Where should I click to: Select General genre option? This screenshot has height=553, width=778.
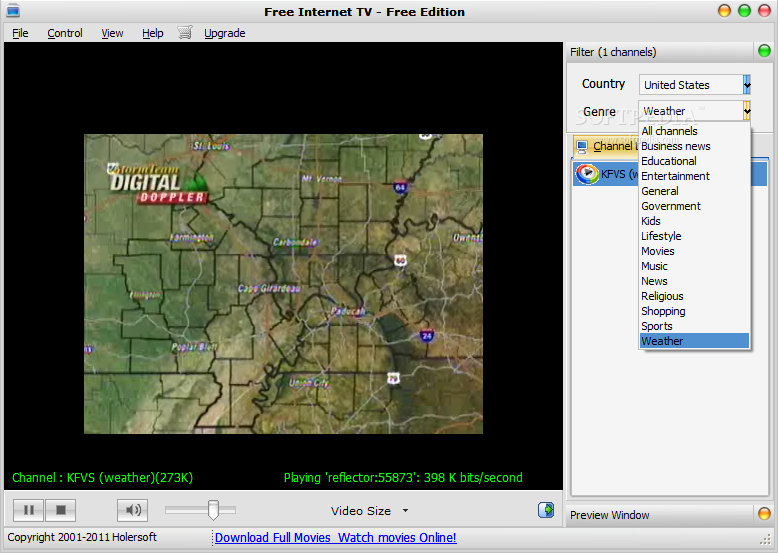pos(695,191)
